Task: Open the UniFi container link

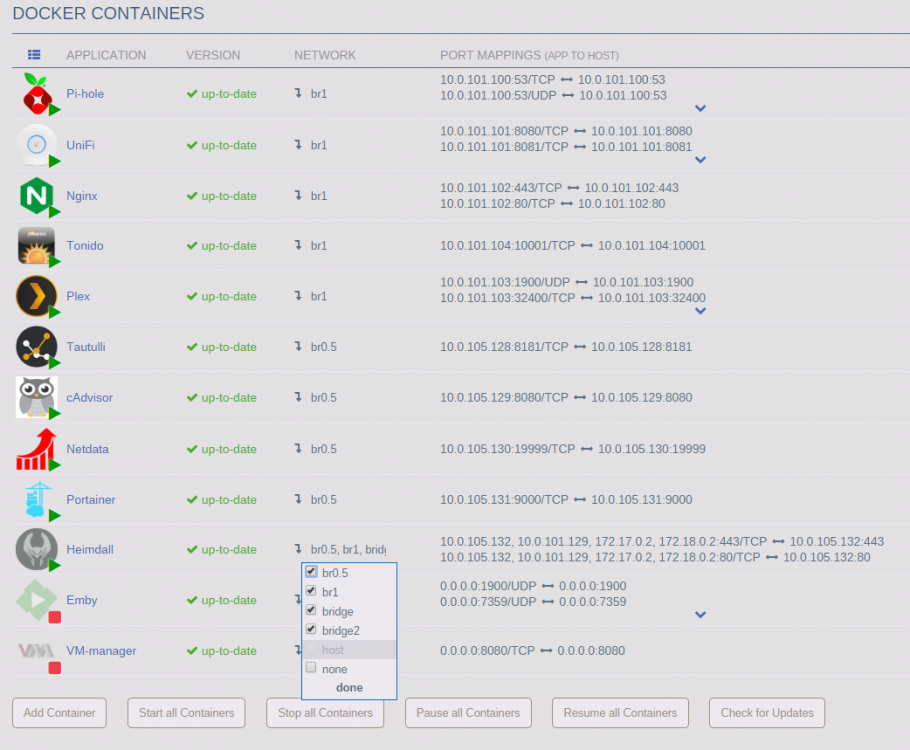Action: pyautogui.click(x=81, y=145)
